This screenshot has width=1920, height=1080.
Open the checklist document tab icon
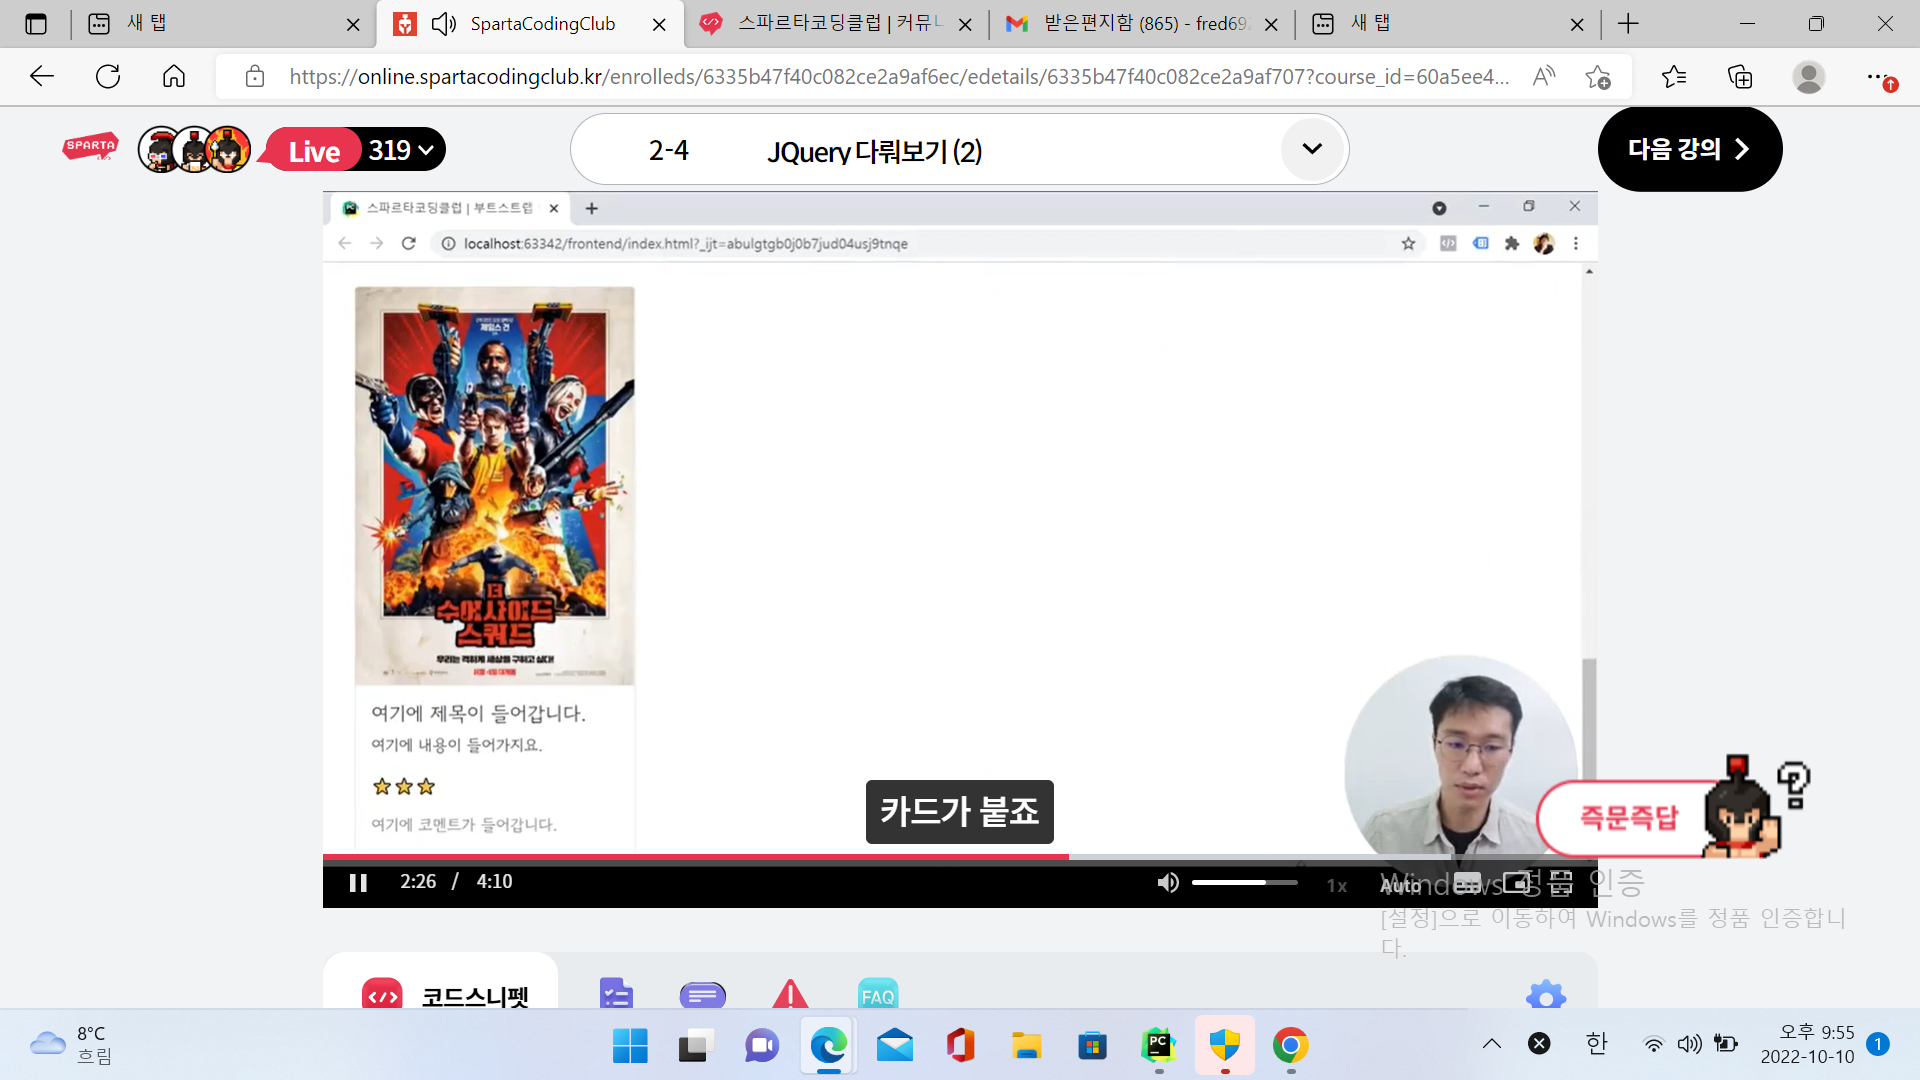pyautogui.click(x=616, y=993)
